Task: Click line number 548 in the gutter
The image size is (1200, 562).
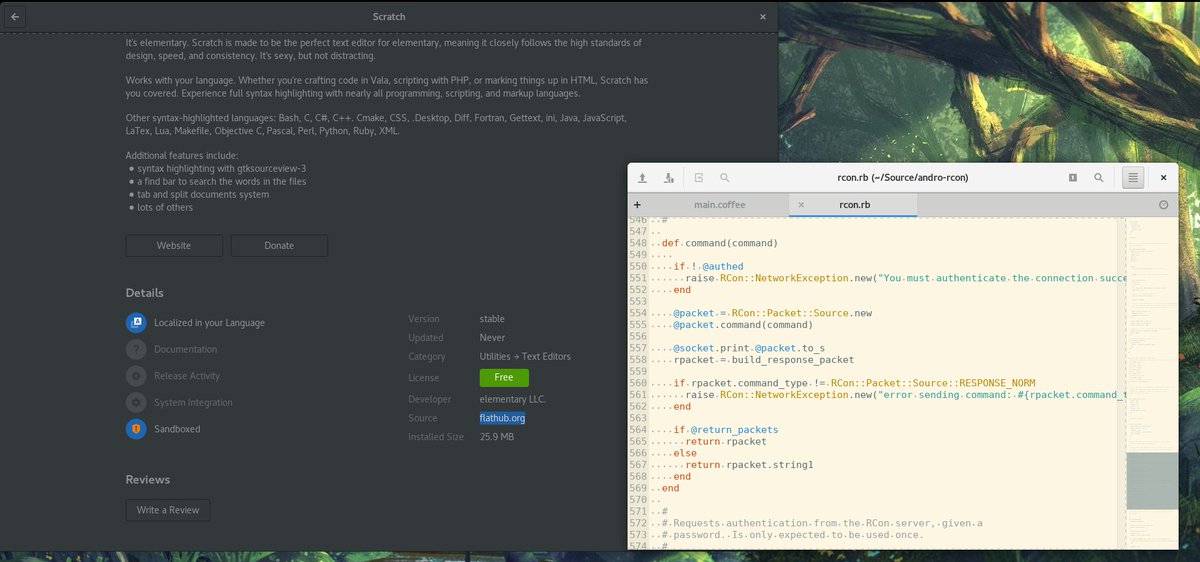Action: [x=638, y=243]
